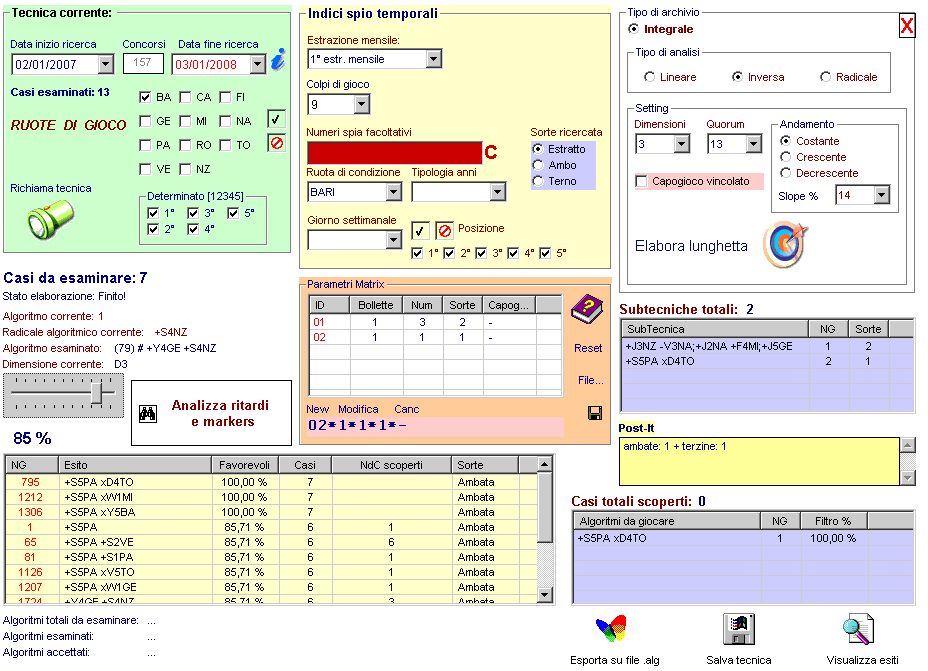
Task: Click the target icon for Elabora lunghetta
Action: coord(785,245)
